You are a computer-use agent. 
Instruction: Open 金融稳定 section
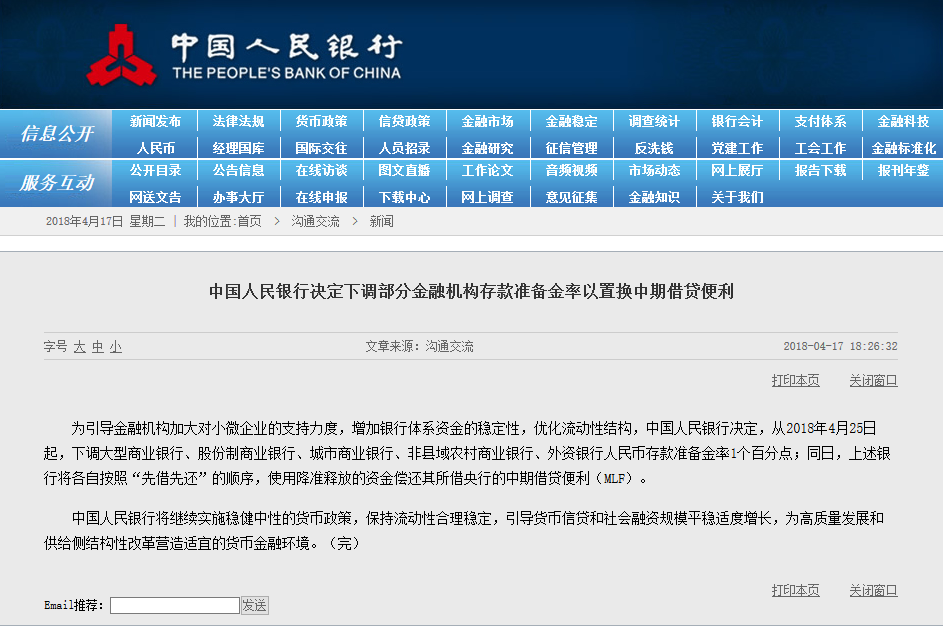tap(571, 121)
